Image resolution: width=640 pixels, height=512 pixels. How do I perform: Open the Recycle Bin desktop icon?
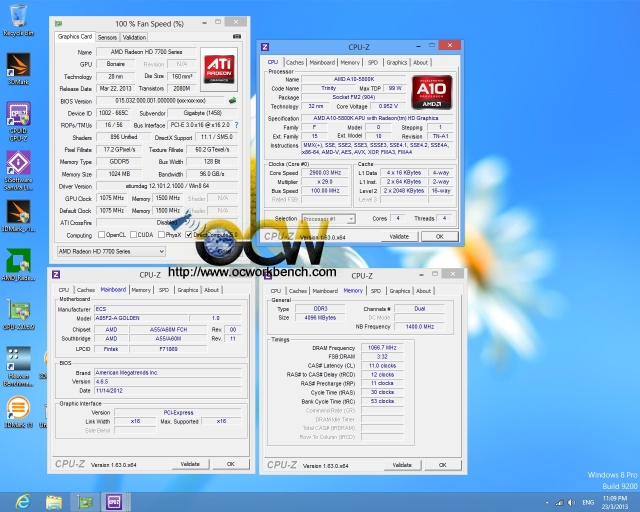coord(18,20)
